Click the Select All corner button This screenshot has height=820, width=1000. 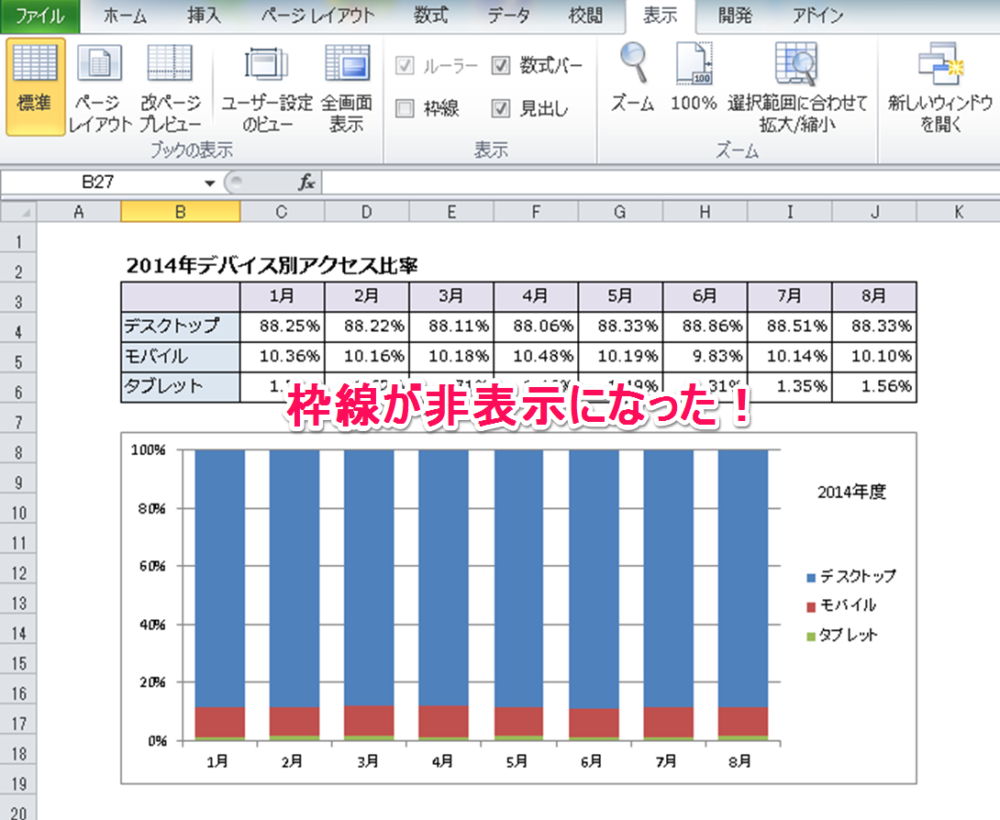pyautogui.click(x=20, y=212)
